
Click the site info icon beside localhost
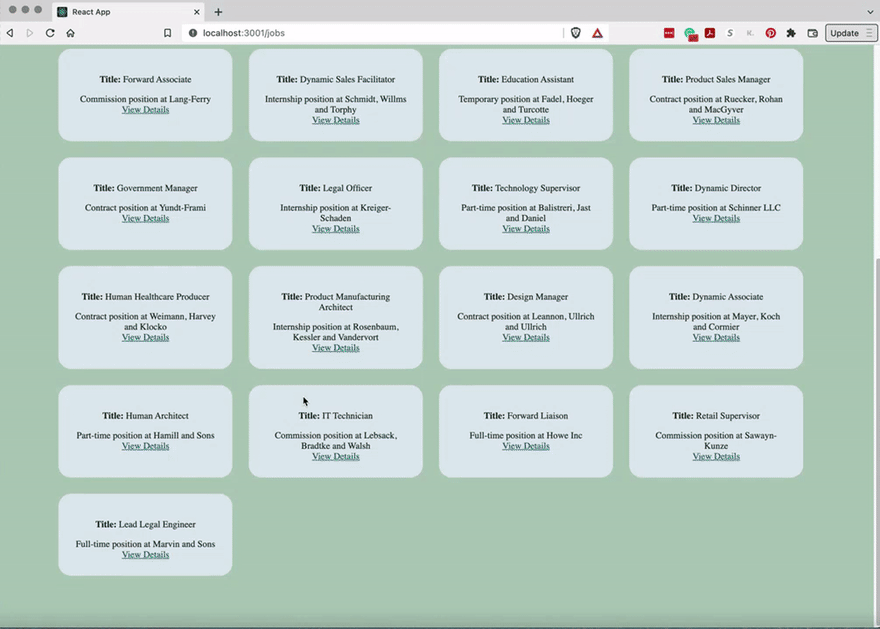coord(192,33)
